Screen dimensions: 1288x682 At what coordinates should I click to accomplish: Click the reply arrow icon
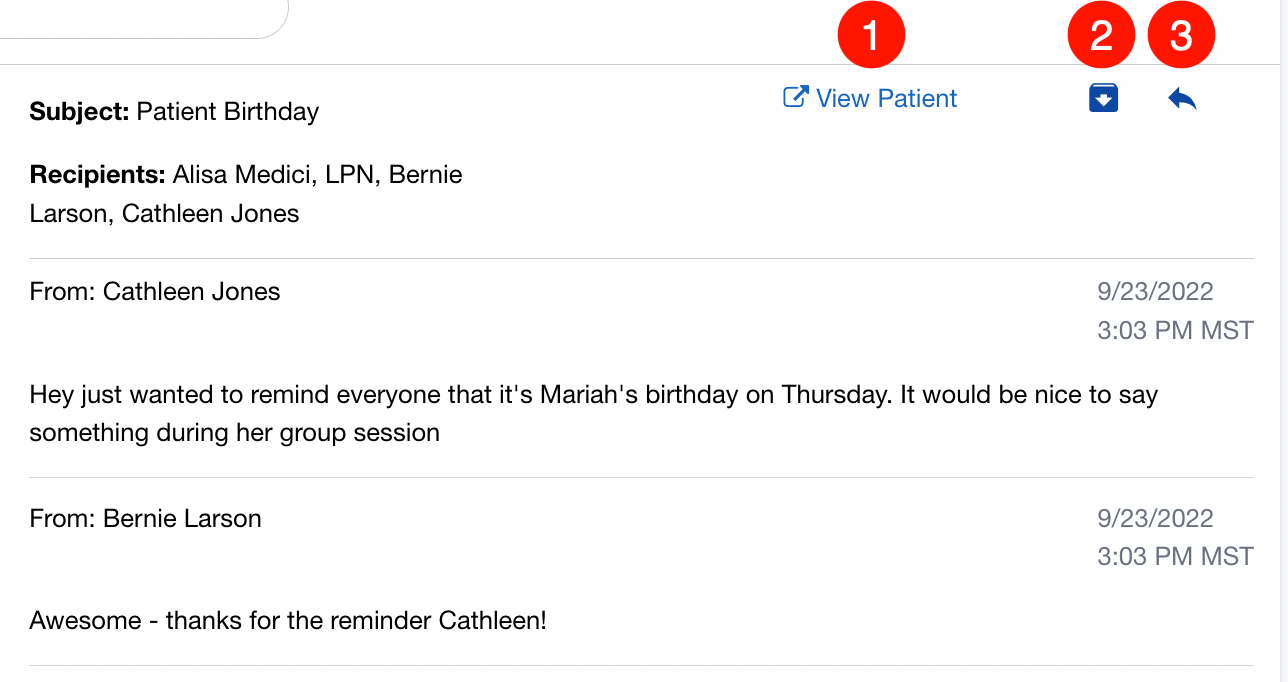point(1182,98)
